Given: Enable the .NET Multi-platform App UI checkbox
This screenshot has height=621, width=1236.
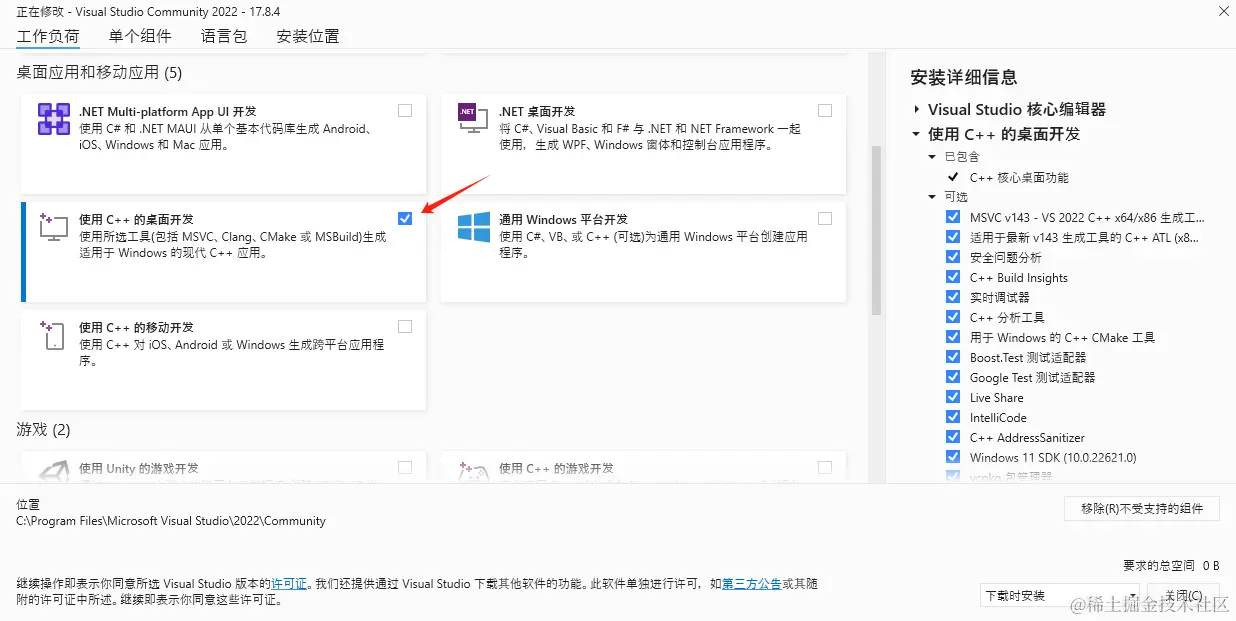Looking at the screenshot, I should [x=405, y=111].
